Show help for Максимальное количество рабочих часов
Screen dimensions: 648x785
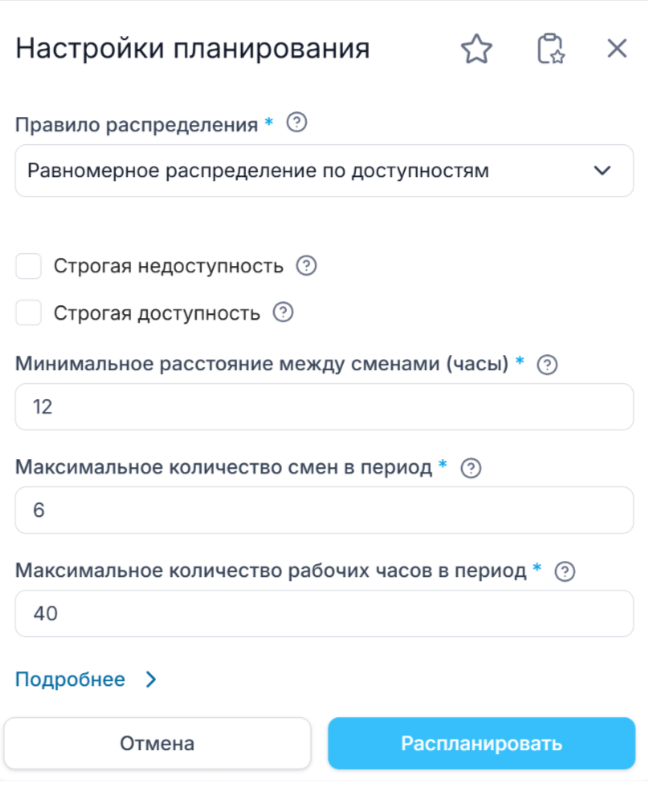(x=565, y=571)
